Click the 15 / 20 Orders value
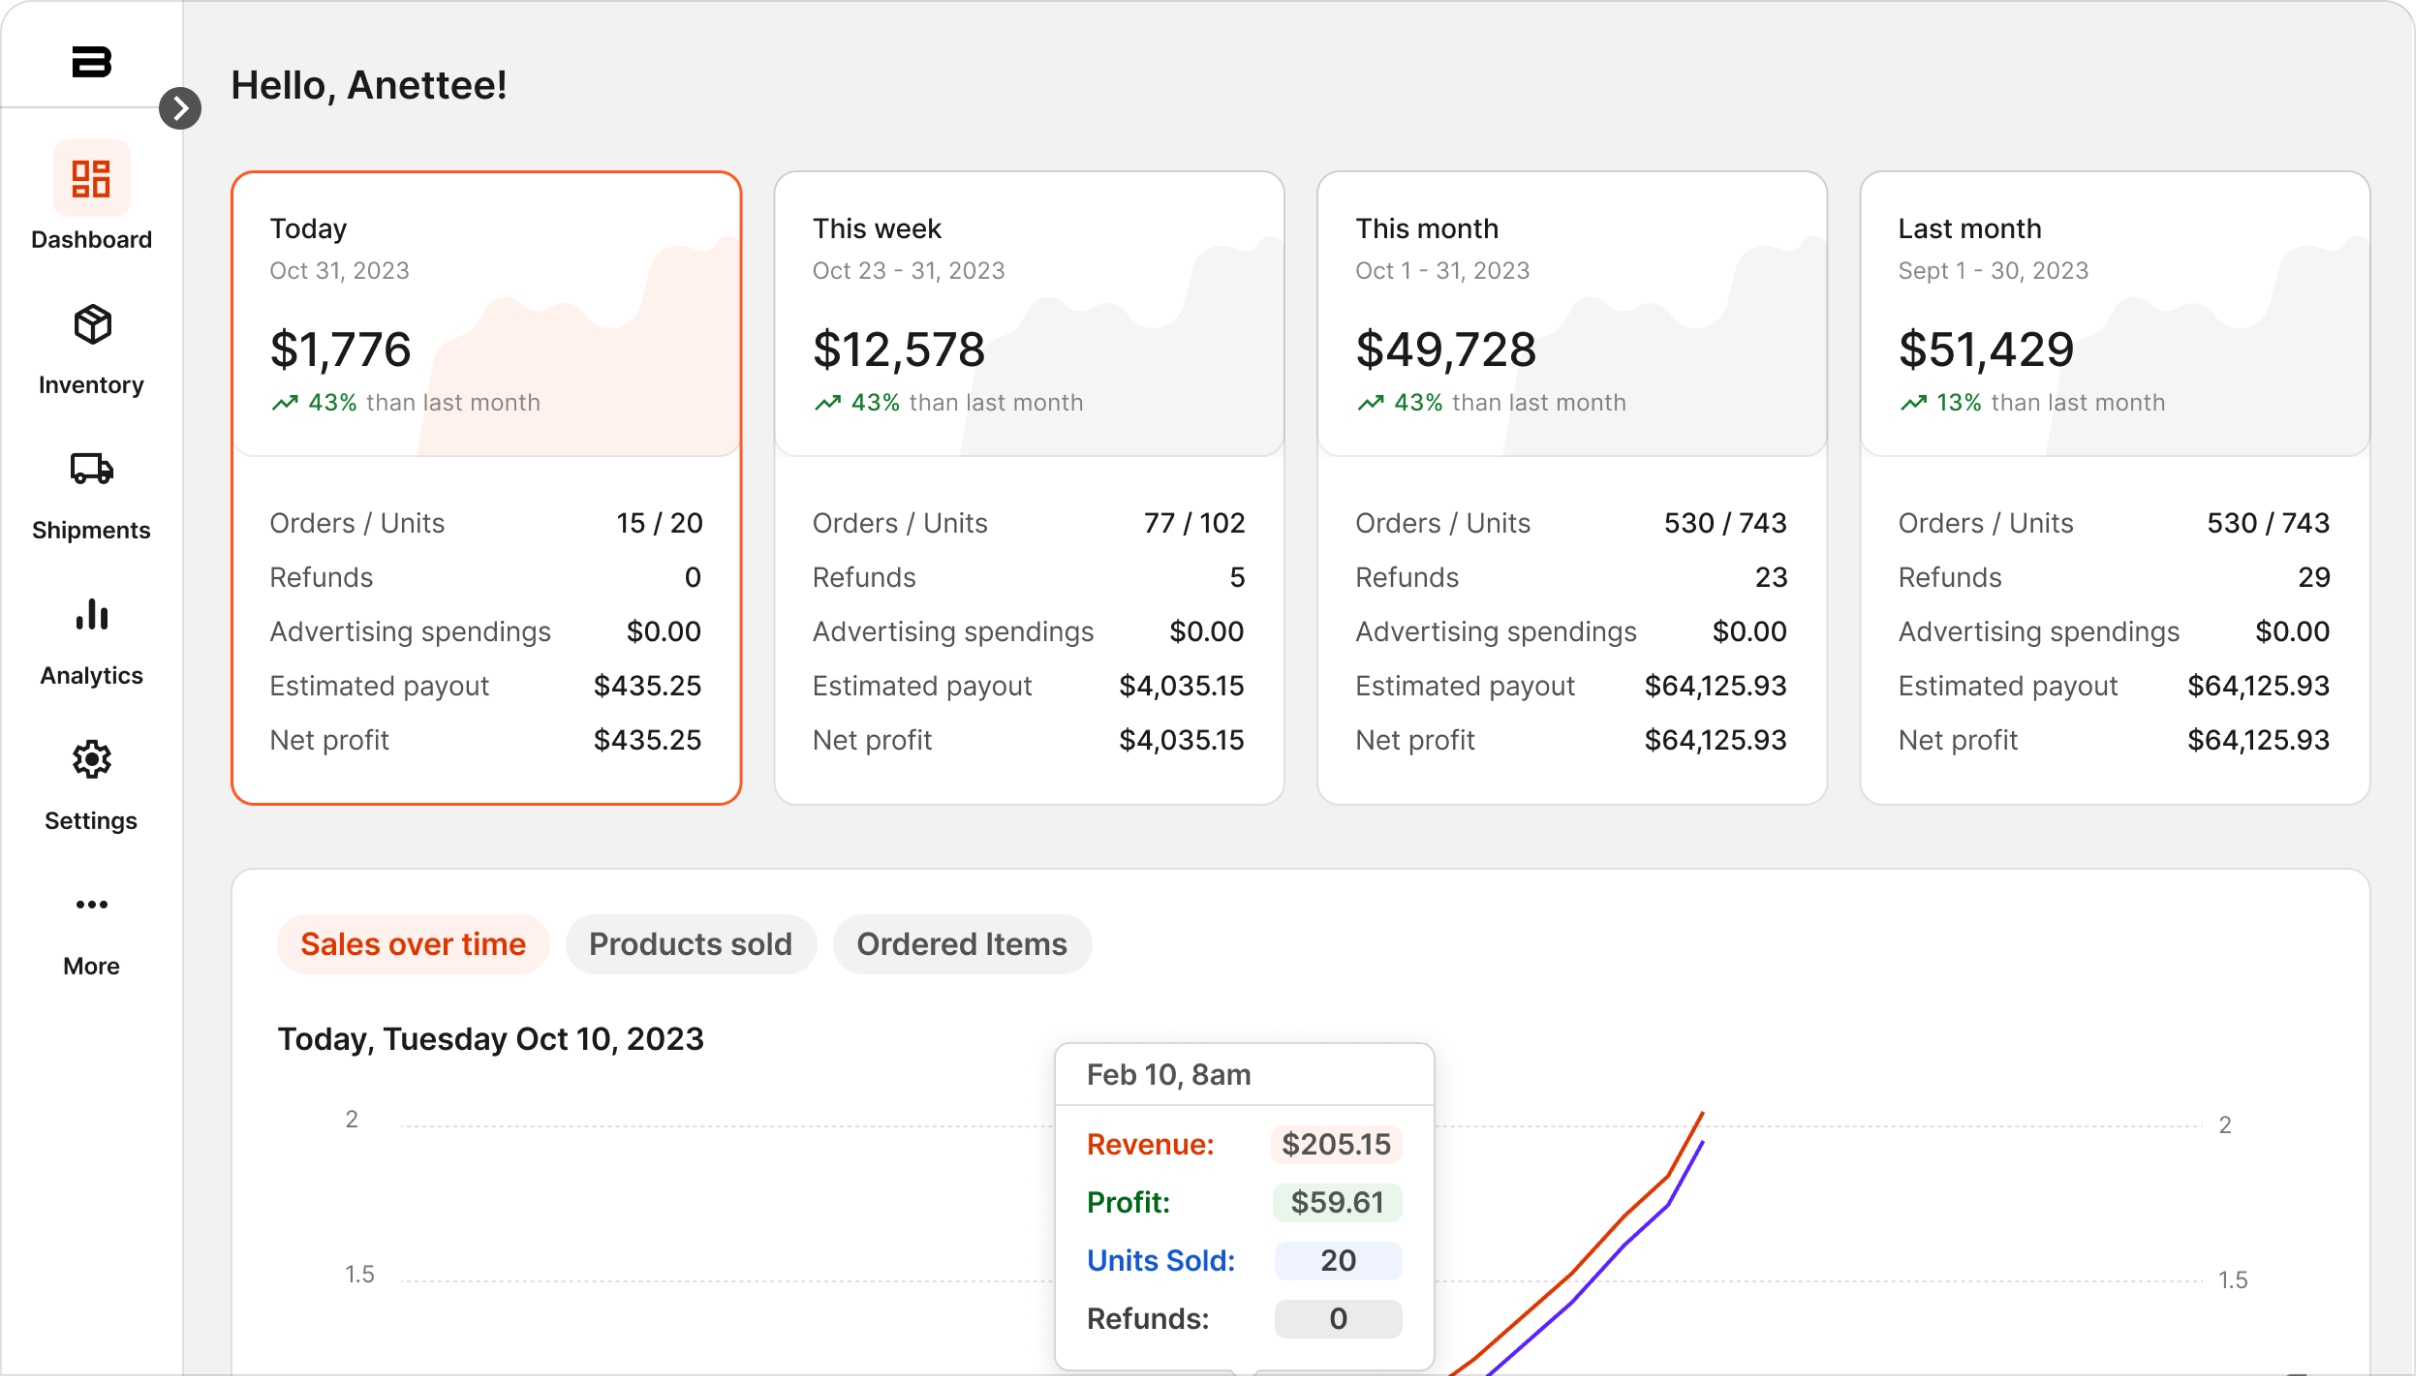Screen dimensions: 2416x1376 [x=659, y=523]
